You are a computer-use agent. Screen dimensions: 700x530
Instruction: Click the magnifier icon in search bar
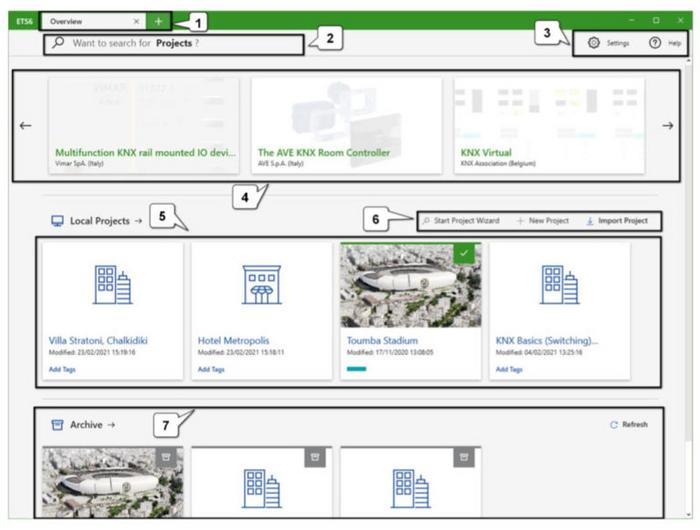[x=58, y=43]
